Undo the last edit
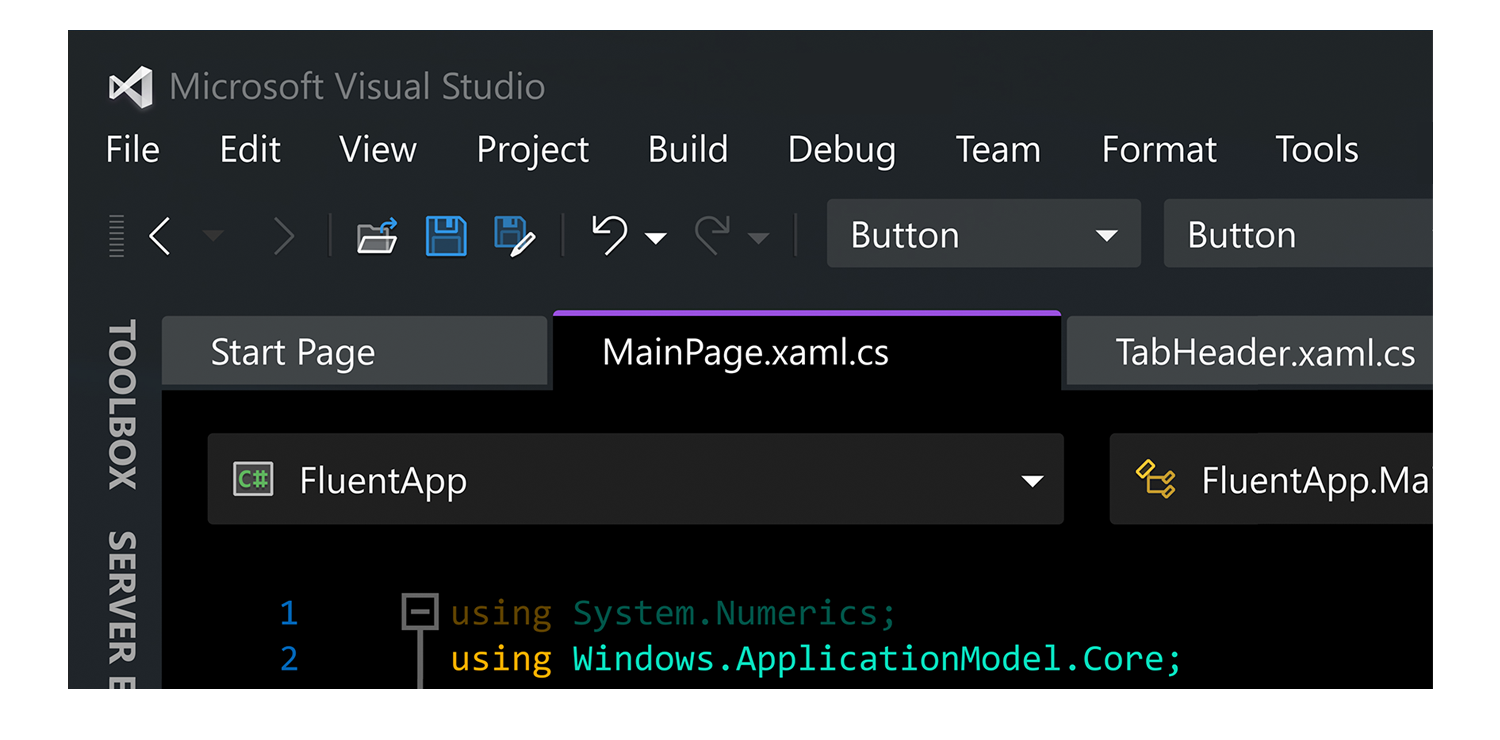The height and width of the screenshot is (740, 1500). (x=611, y=235)
